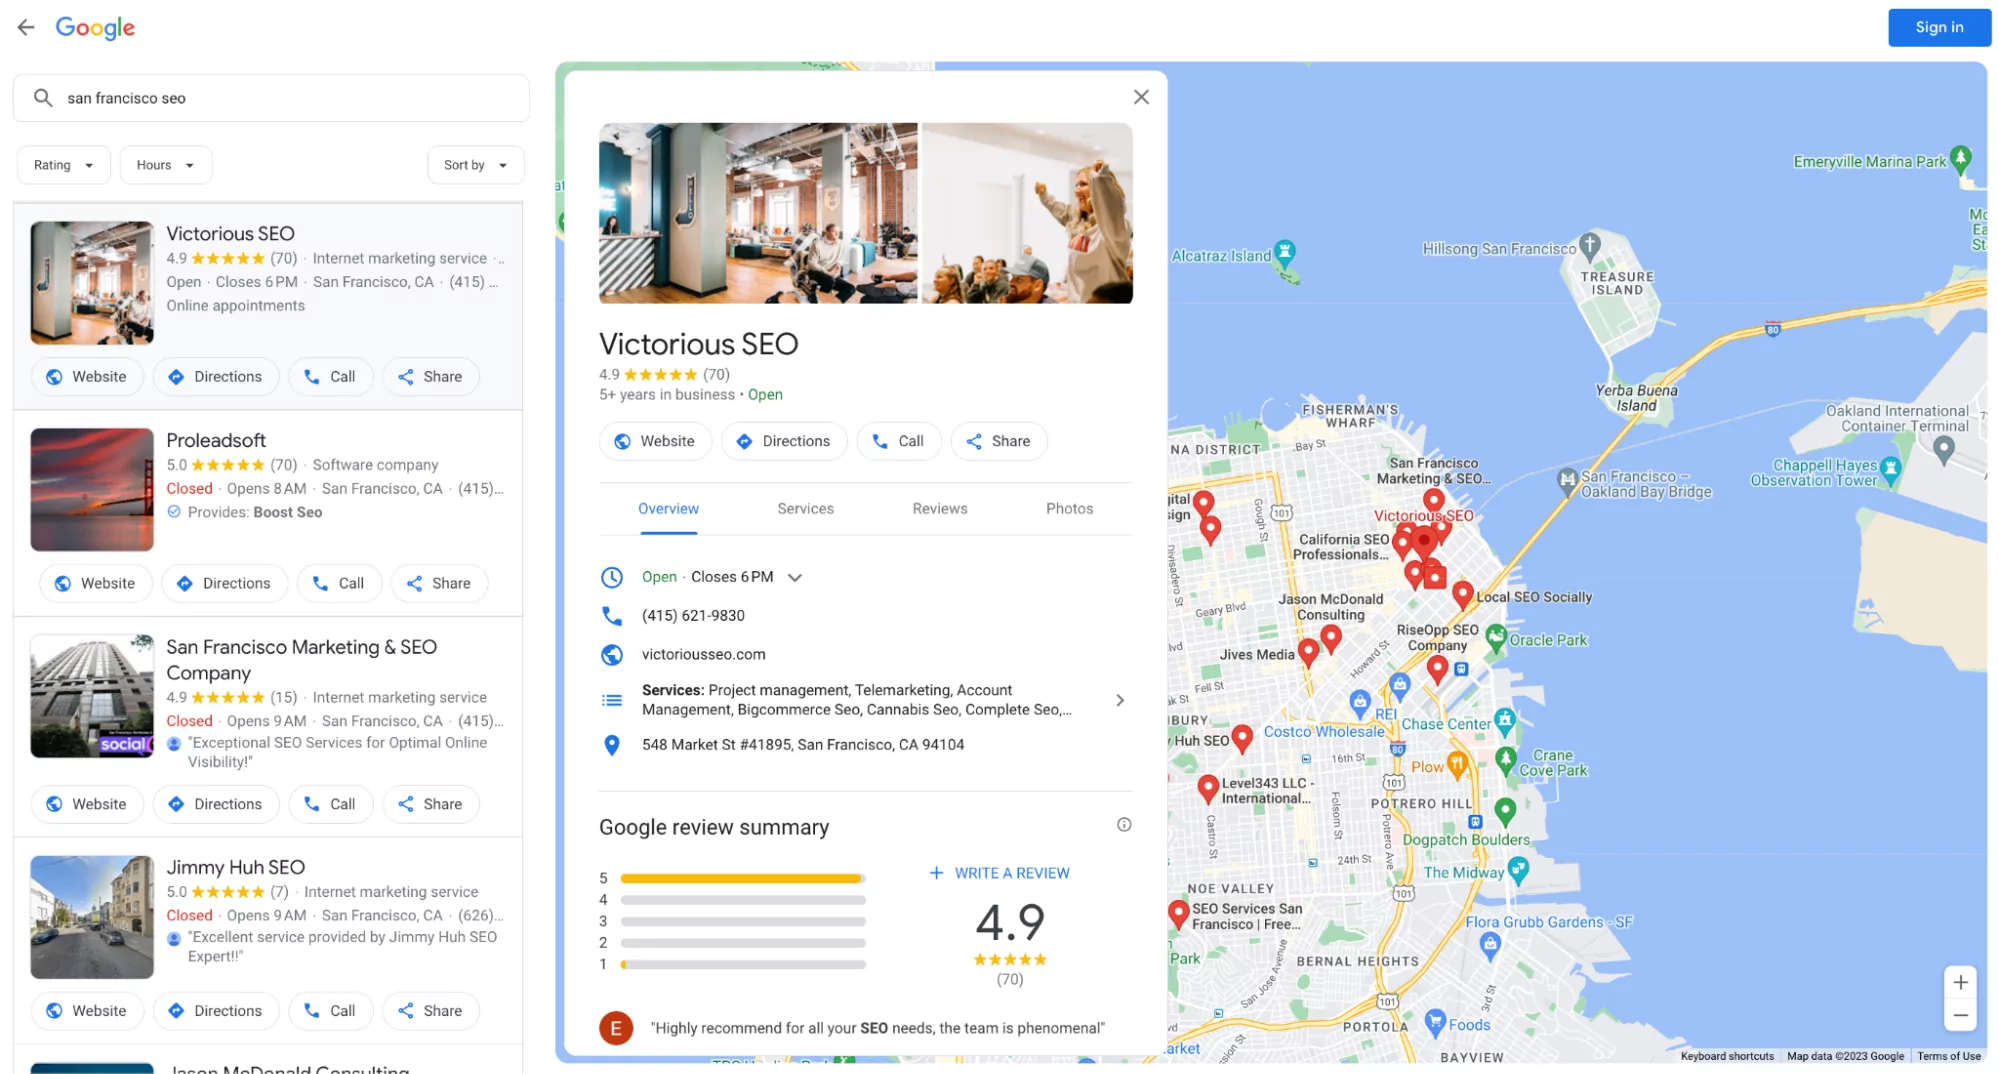This screenshot has width=1999, height=1074.
Task: Select the map pin for Jives Media
Action: tap(1308, 650)
